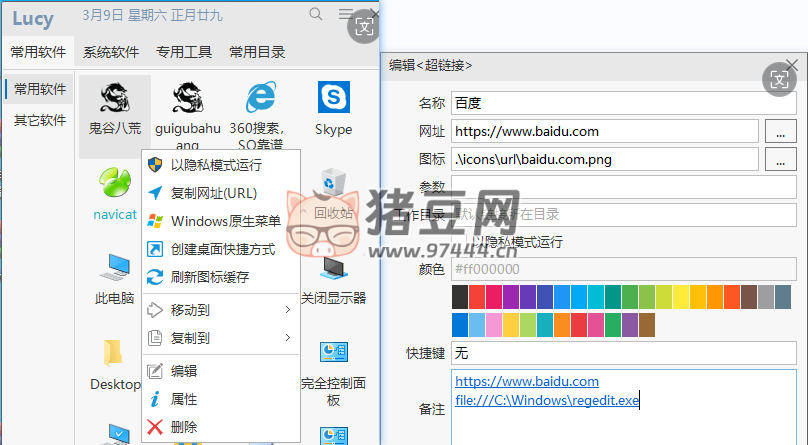The width and height of the screenshot is (808, 445).
Task: Open the https://www.baidu.com link in 备注
Action: [527, 382]
